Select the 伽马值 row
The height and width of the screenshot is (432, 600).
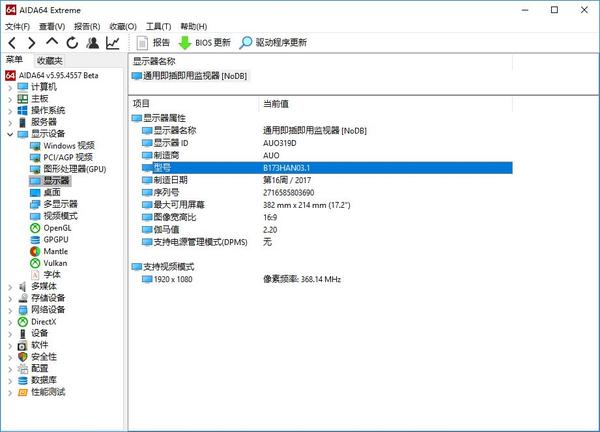[x=327, y=230]
